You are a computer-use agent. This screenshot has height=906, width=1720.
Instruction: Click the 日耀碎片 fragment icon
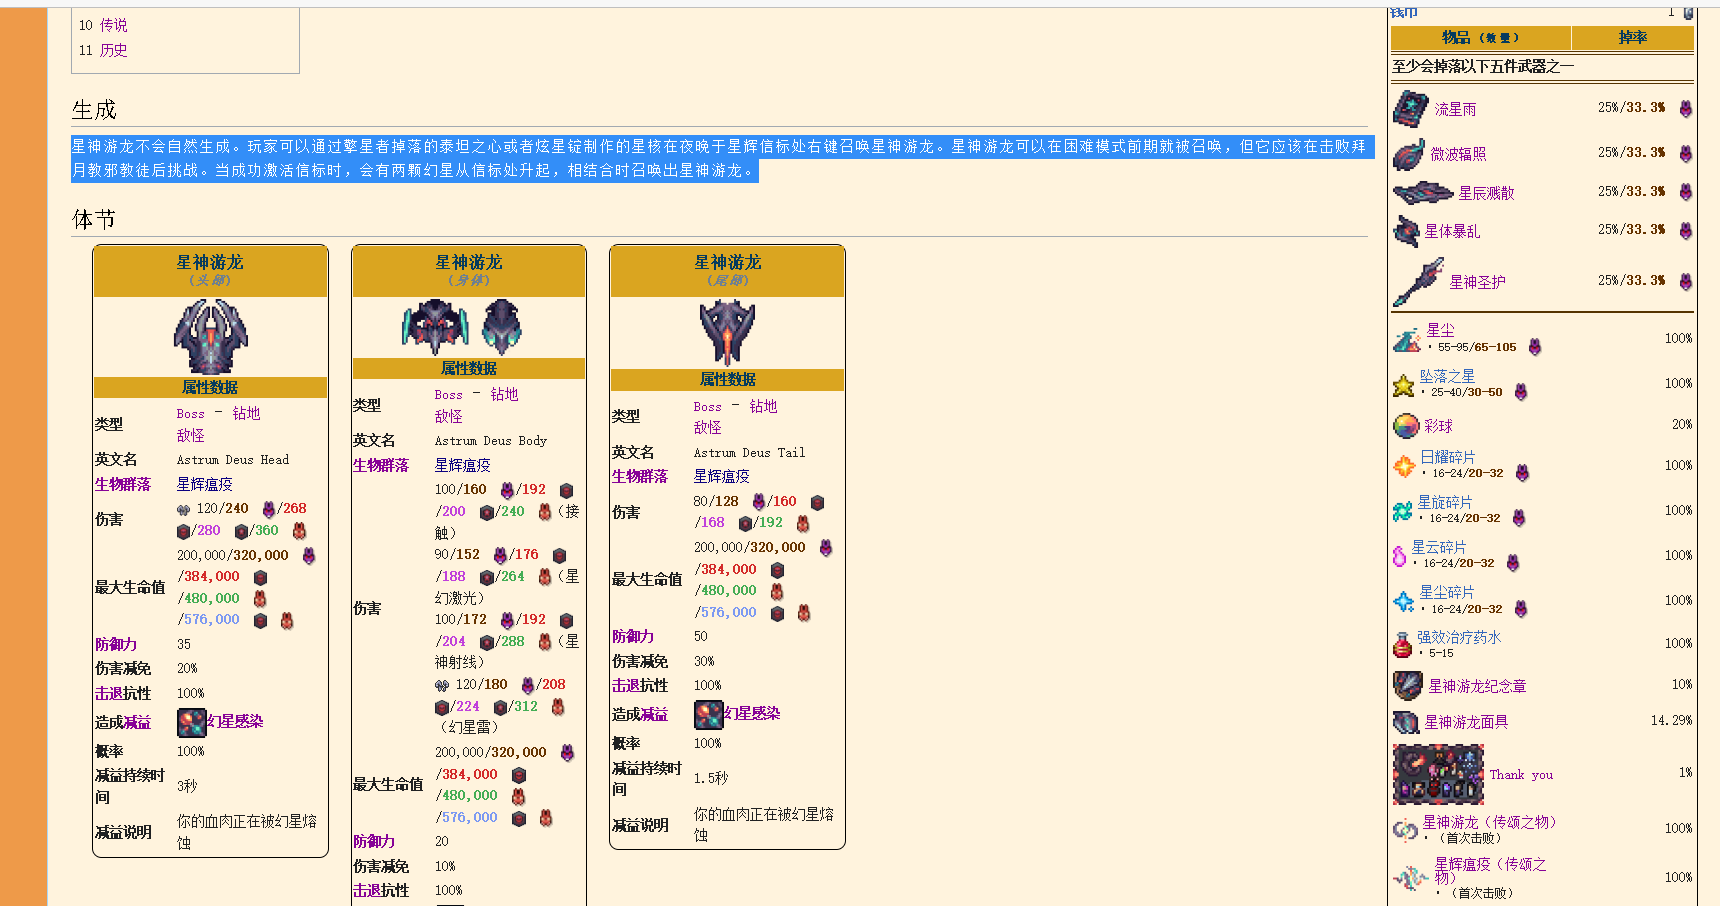pos(1404,465)
